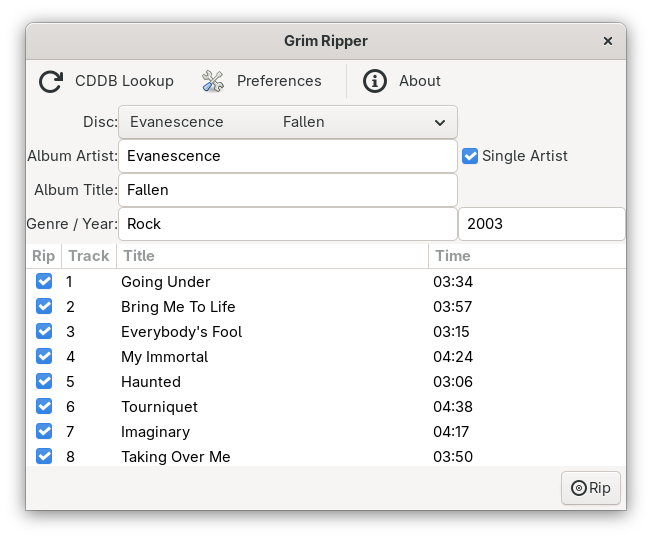Image resolution: width=652 pixels, height=539 pixels.
Task: Click track number 5 cell
Action: (70, 381)
